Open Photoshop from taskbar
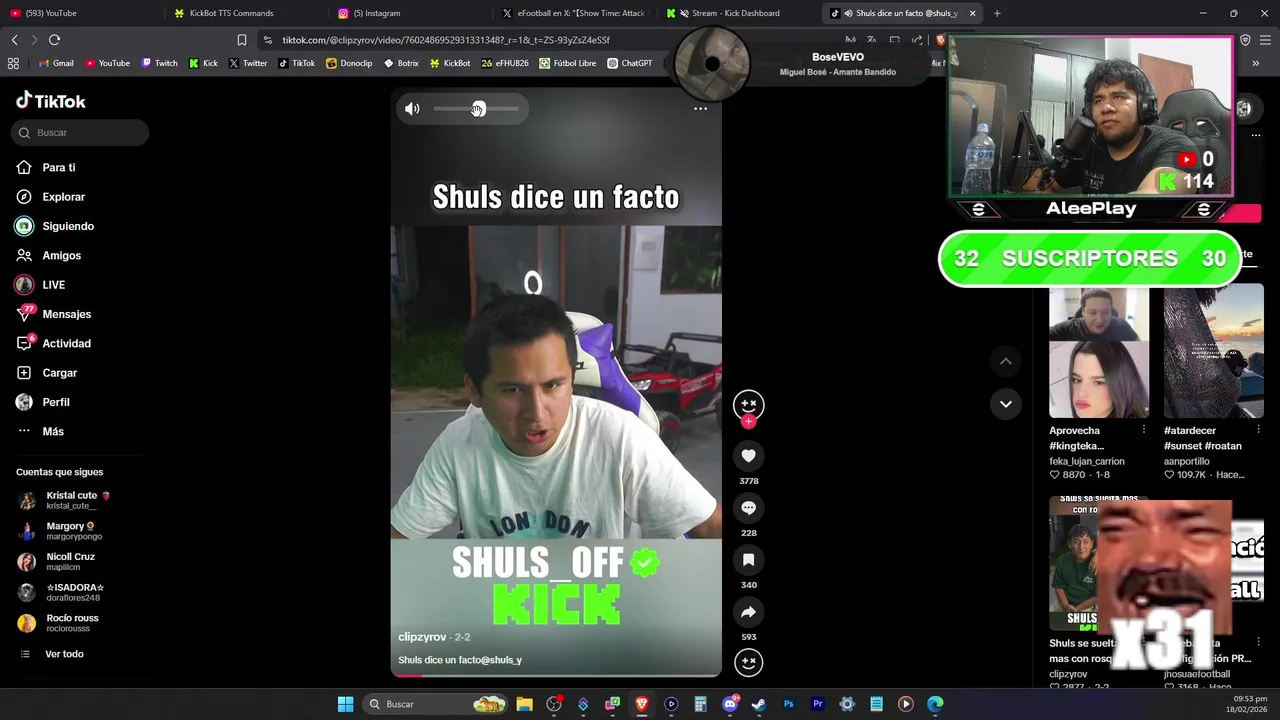1280x720 pixels. (x=788, y=704)
